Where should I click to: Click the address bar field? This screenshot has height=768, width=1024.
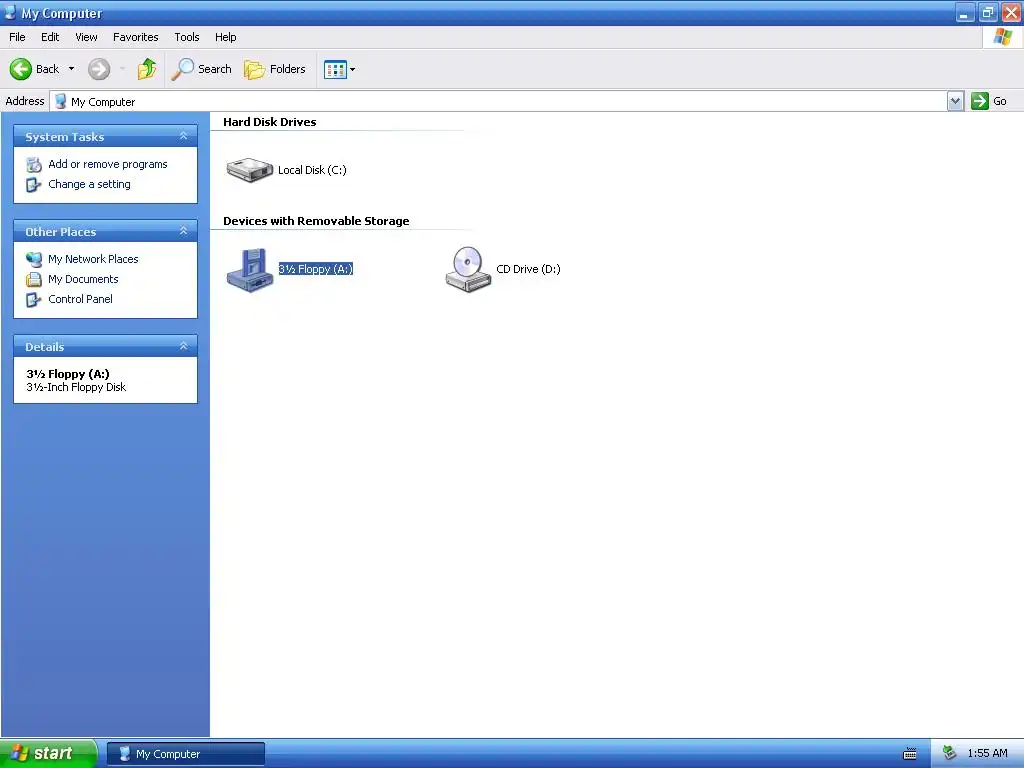pos(498,101)
